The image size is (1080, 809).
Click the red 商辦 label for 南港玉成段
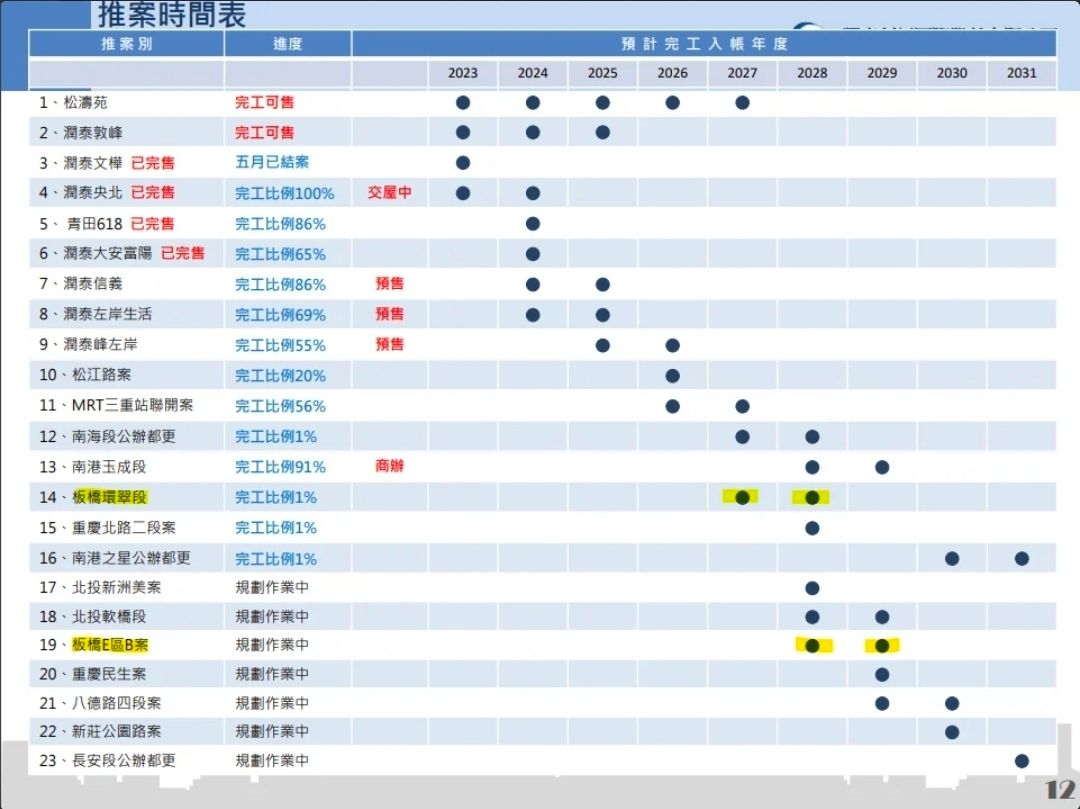click(389, 466)
